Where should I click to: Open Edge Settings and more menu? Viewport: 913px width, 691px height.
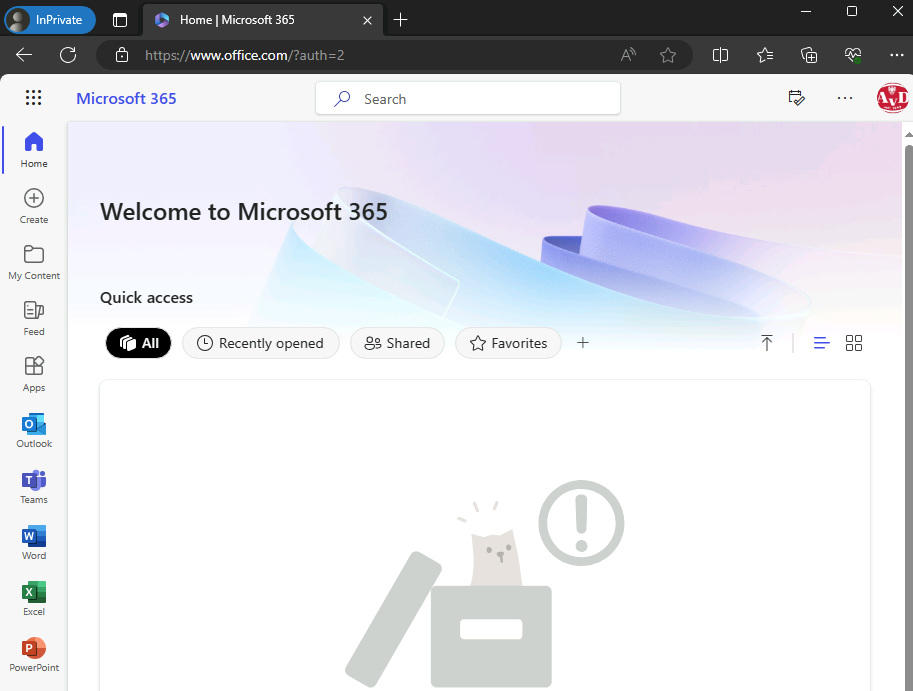point(897,55)
